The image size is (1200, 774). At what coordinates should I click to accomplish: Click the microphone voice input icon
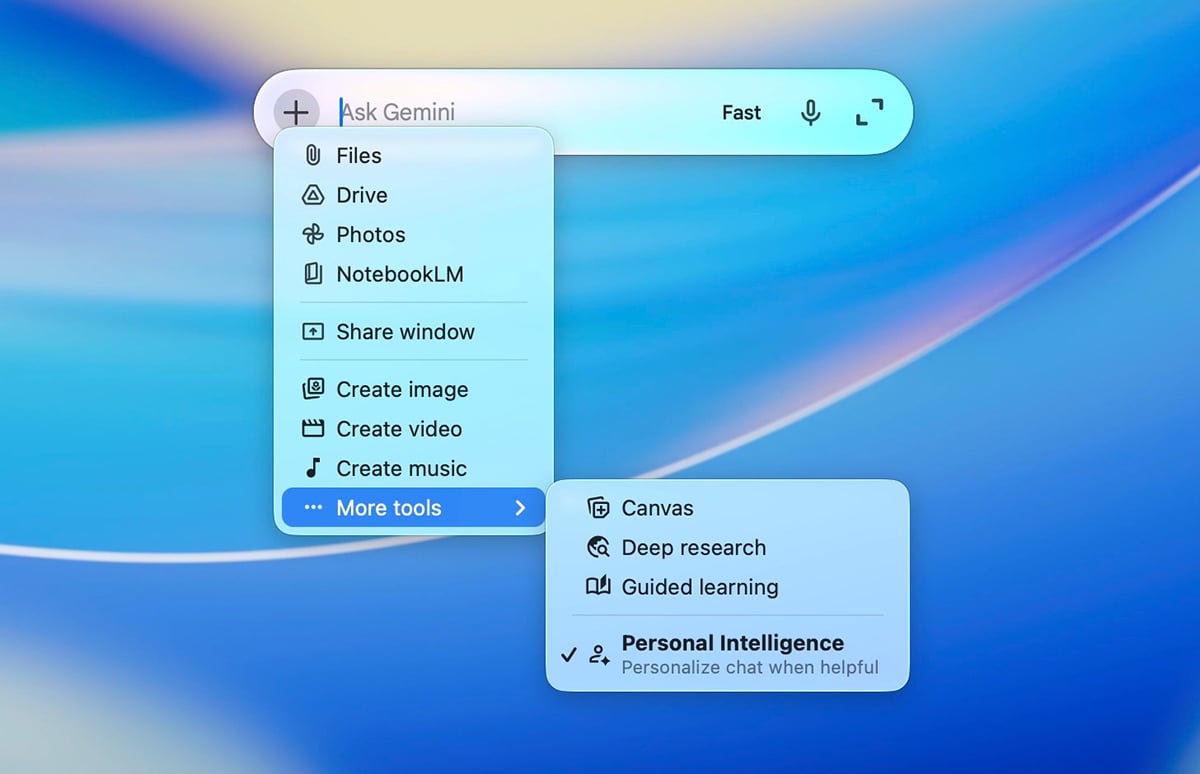tap(811, 113)
